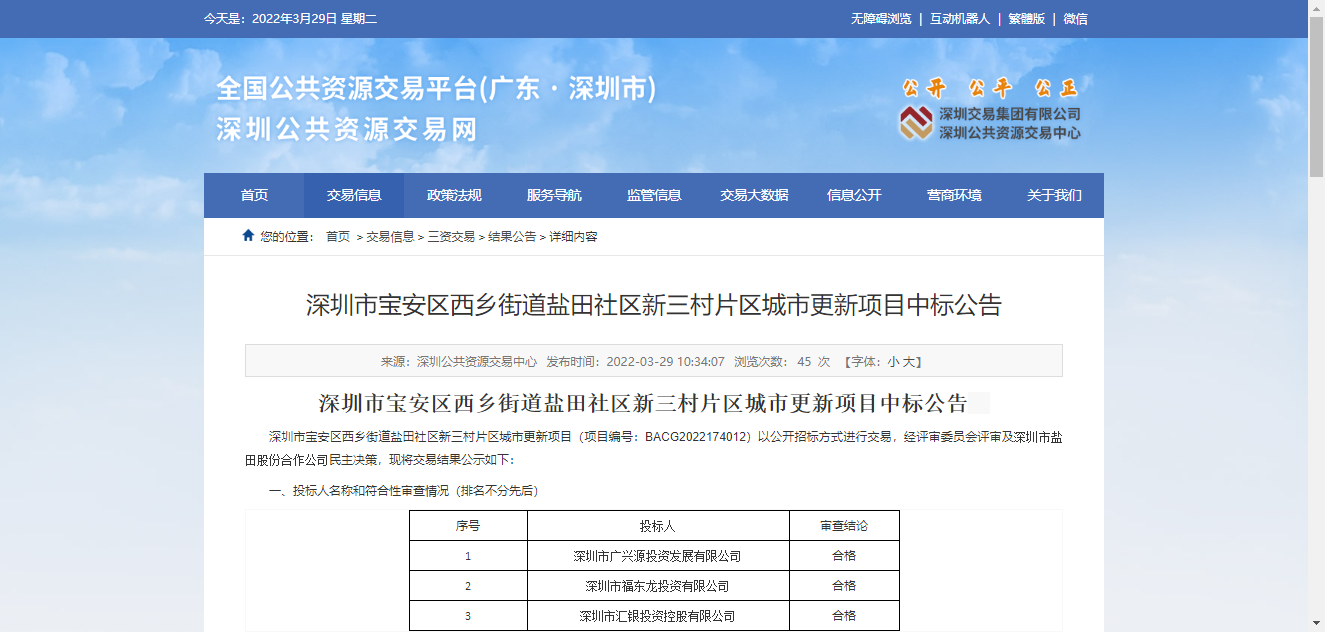Go to 三资交易 in the breadcrumb
This screenshot has height=632, width=1325.
(x=451, y=237)
